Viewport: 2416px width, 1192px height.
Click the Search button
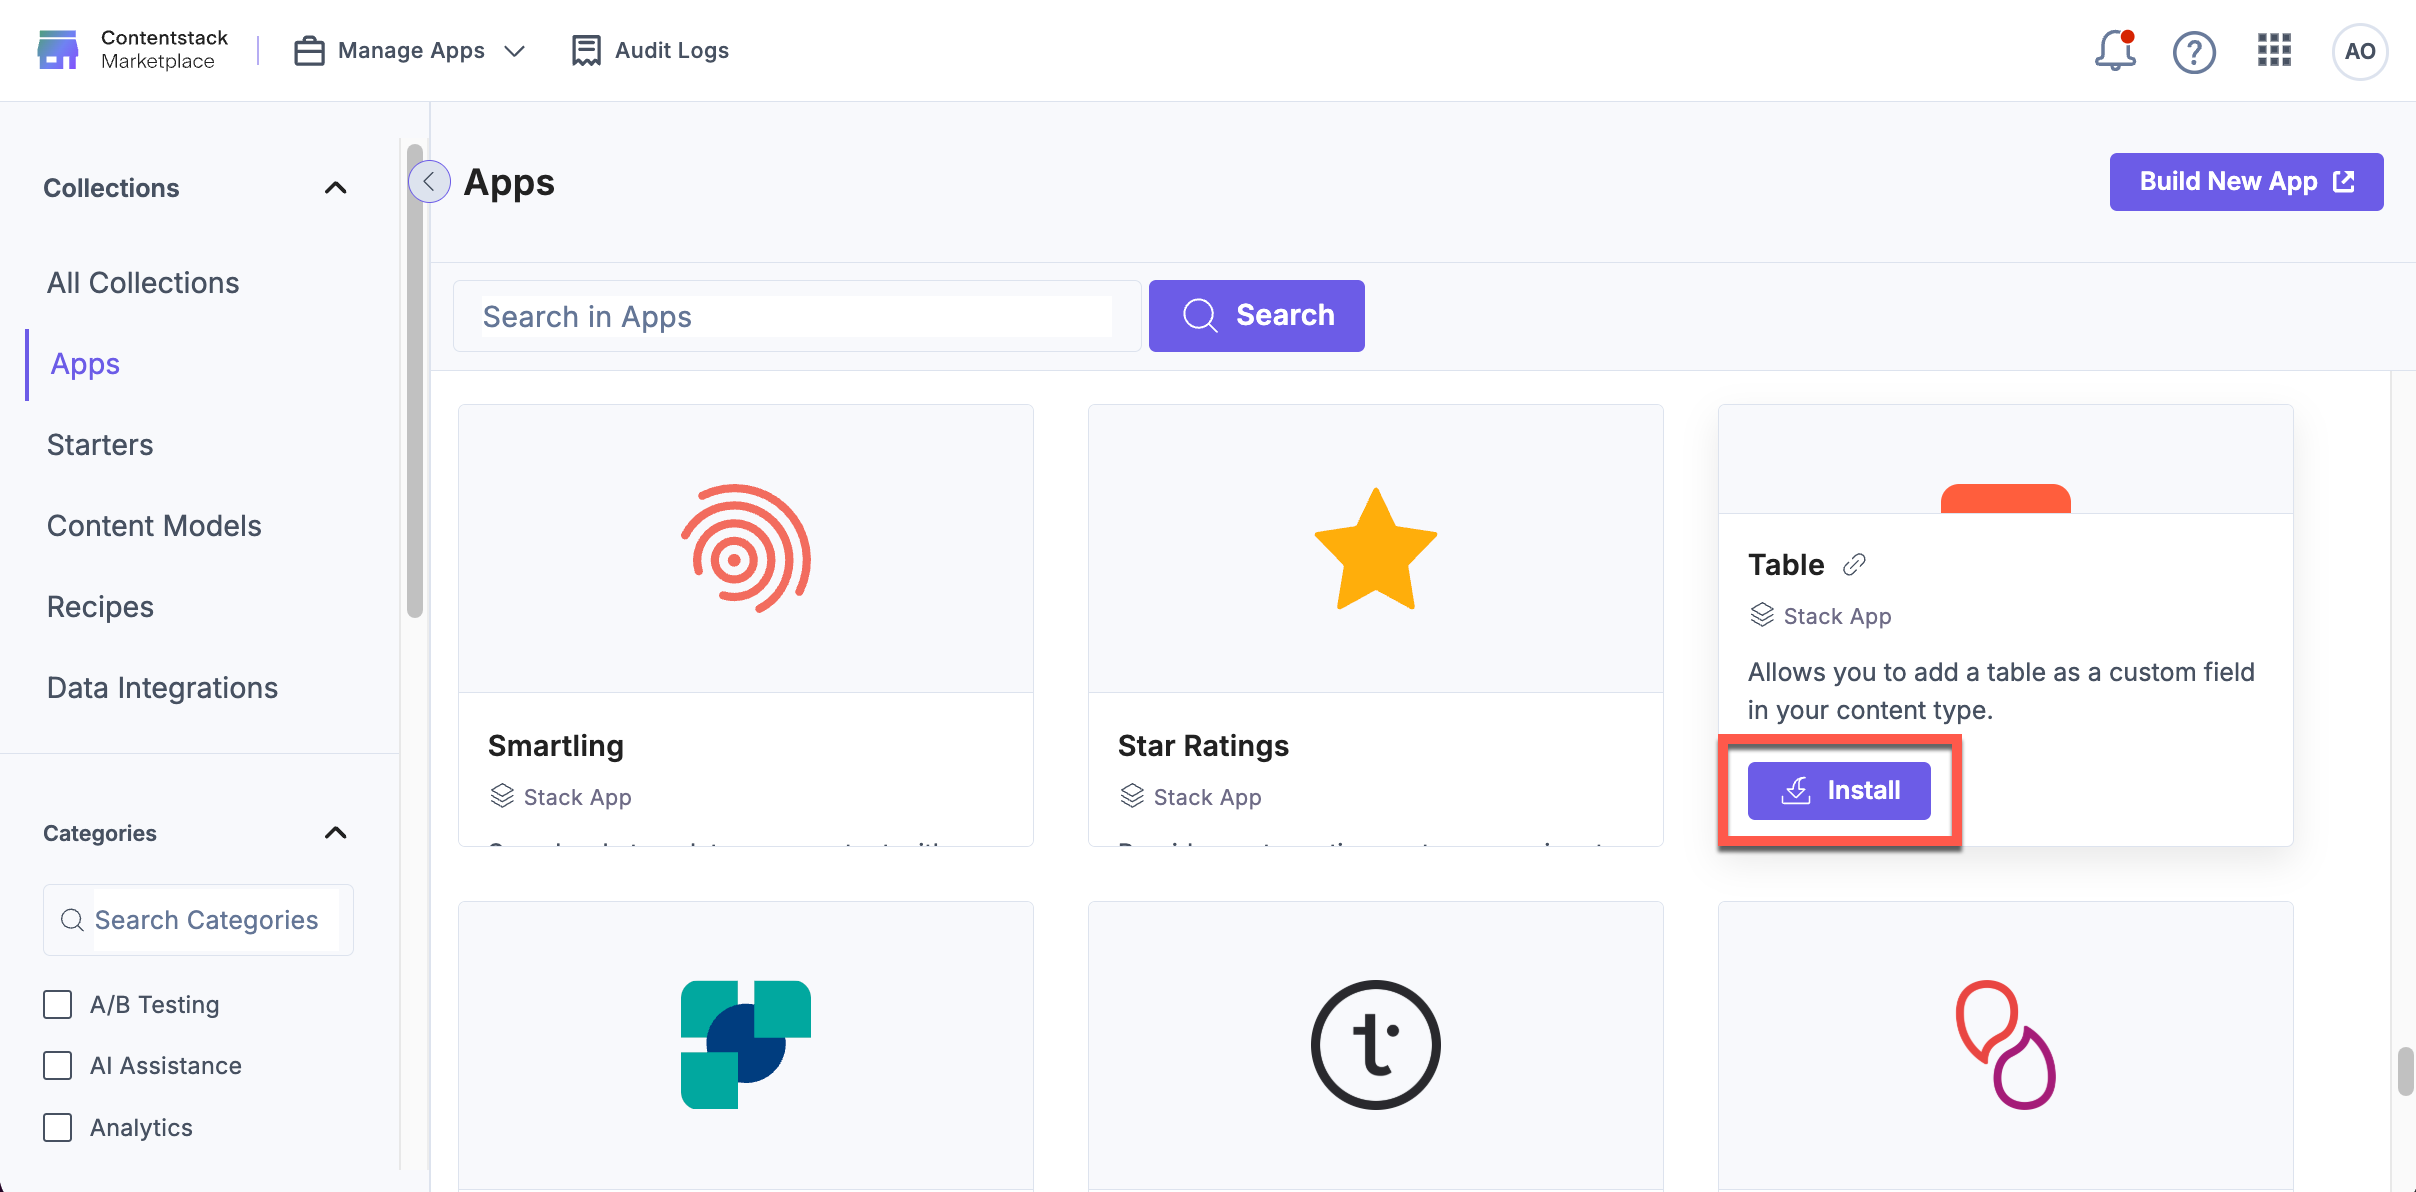point(1256,316)
